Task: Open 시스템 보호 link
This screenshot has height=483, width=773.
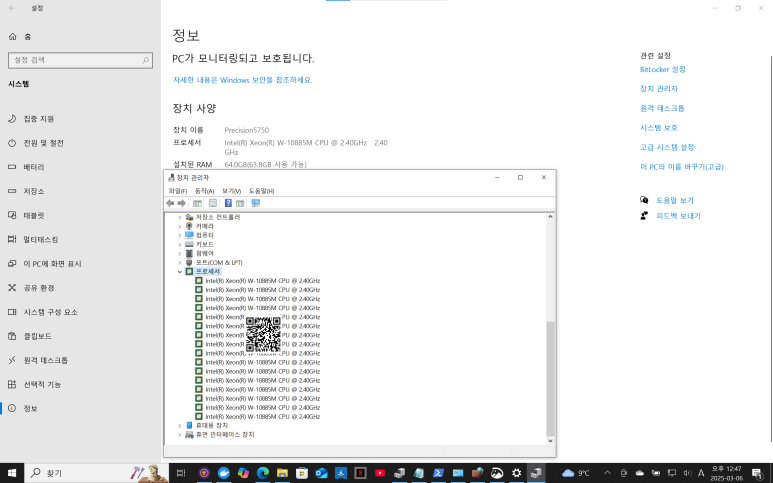Action: (659, 128)
